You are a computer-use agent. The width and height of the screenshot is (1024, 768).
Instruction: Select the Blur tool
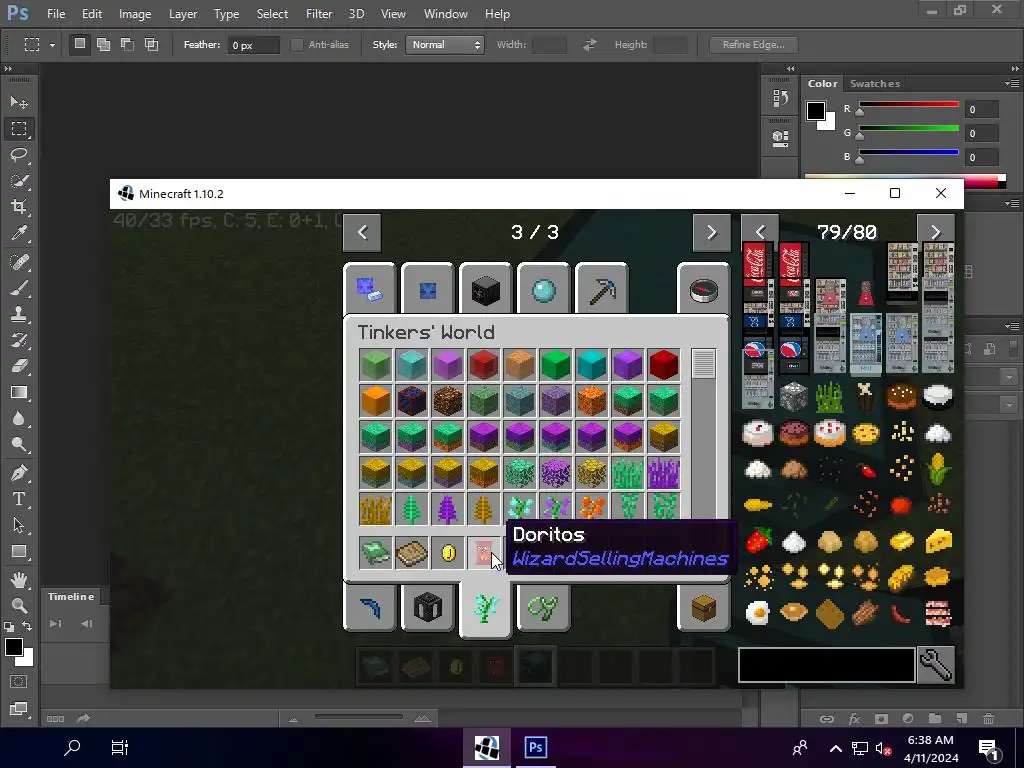pos(19,419)
